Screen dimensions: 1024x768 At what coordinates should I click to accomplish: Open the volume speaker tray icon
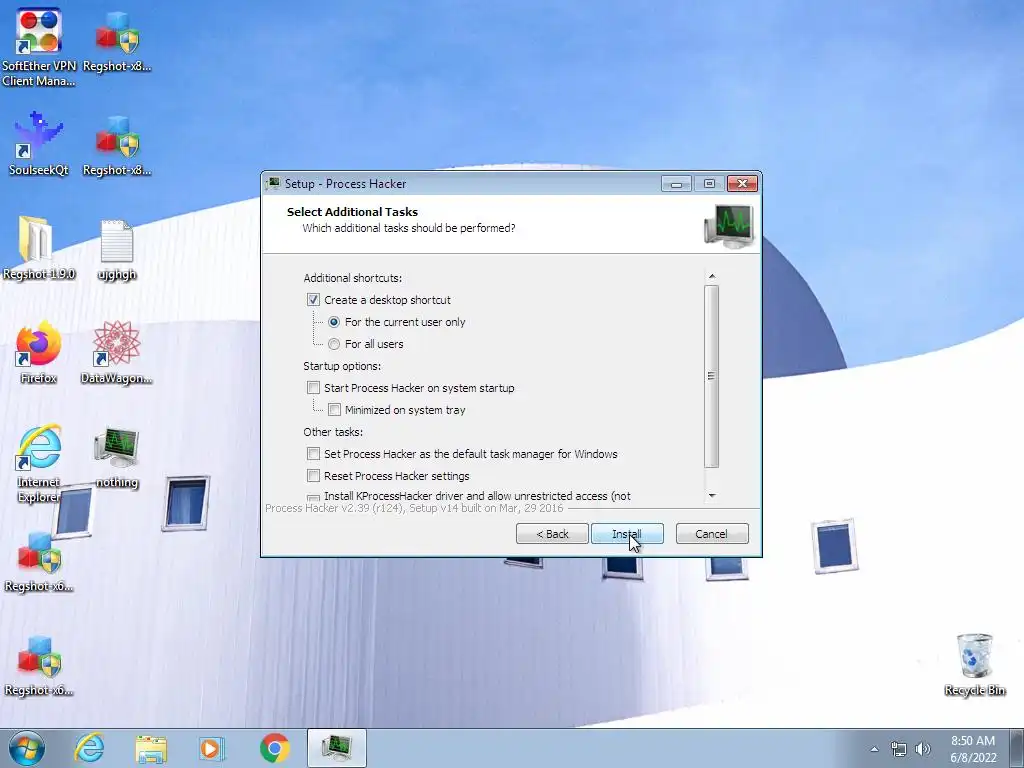pos(923,749)
